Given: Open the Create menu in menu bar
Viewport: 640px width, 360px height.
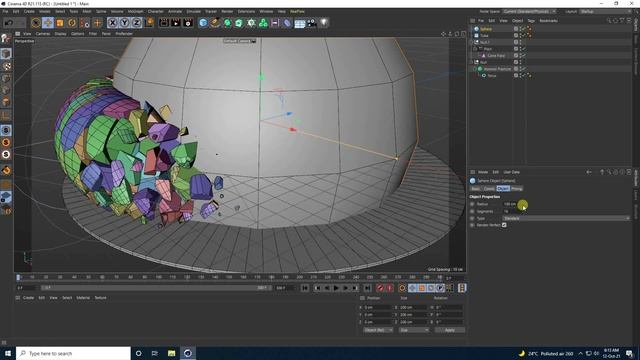Looking at the screenshot, I should 29,11.
